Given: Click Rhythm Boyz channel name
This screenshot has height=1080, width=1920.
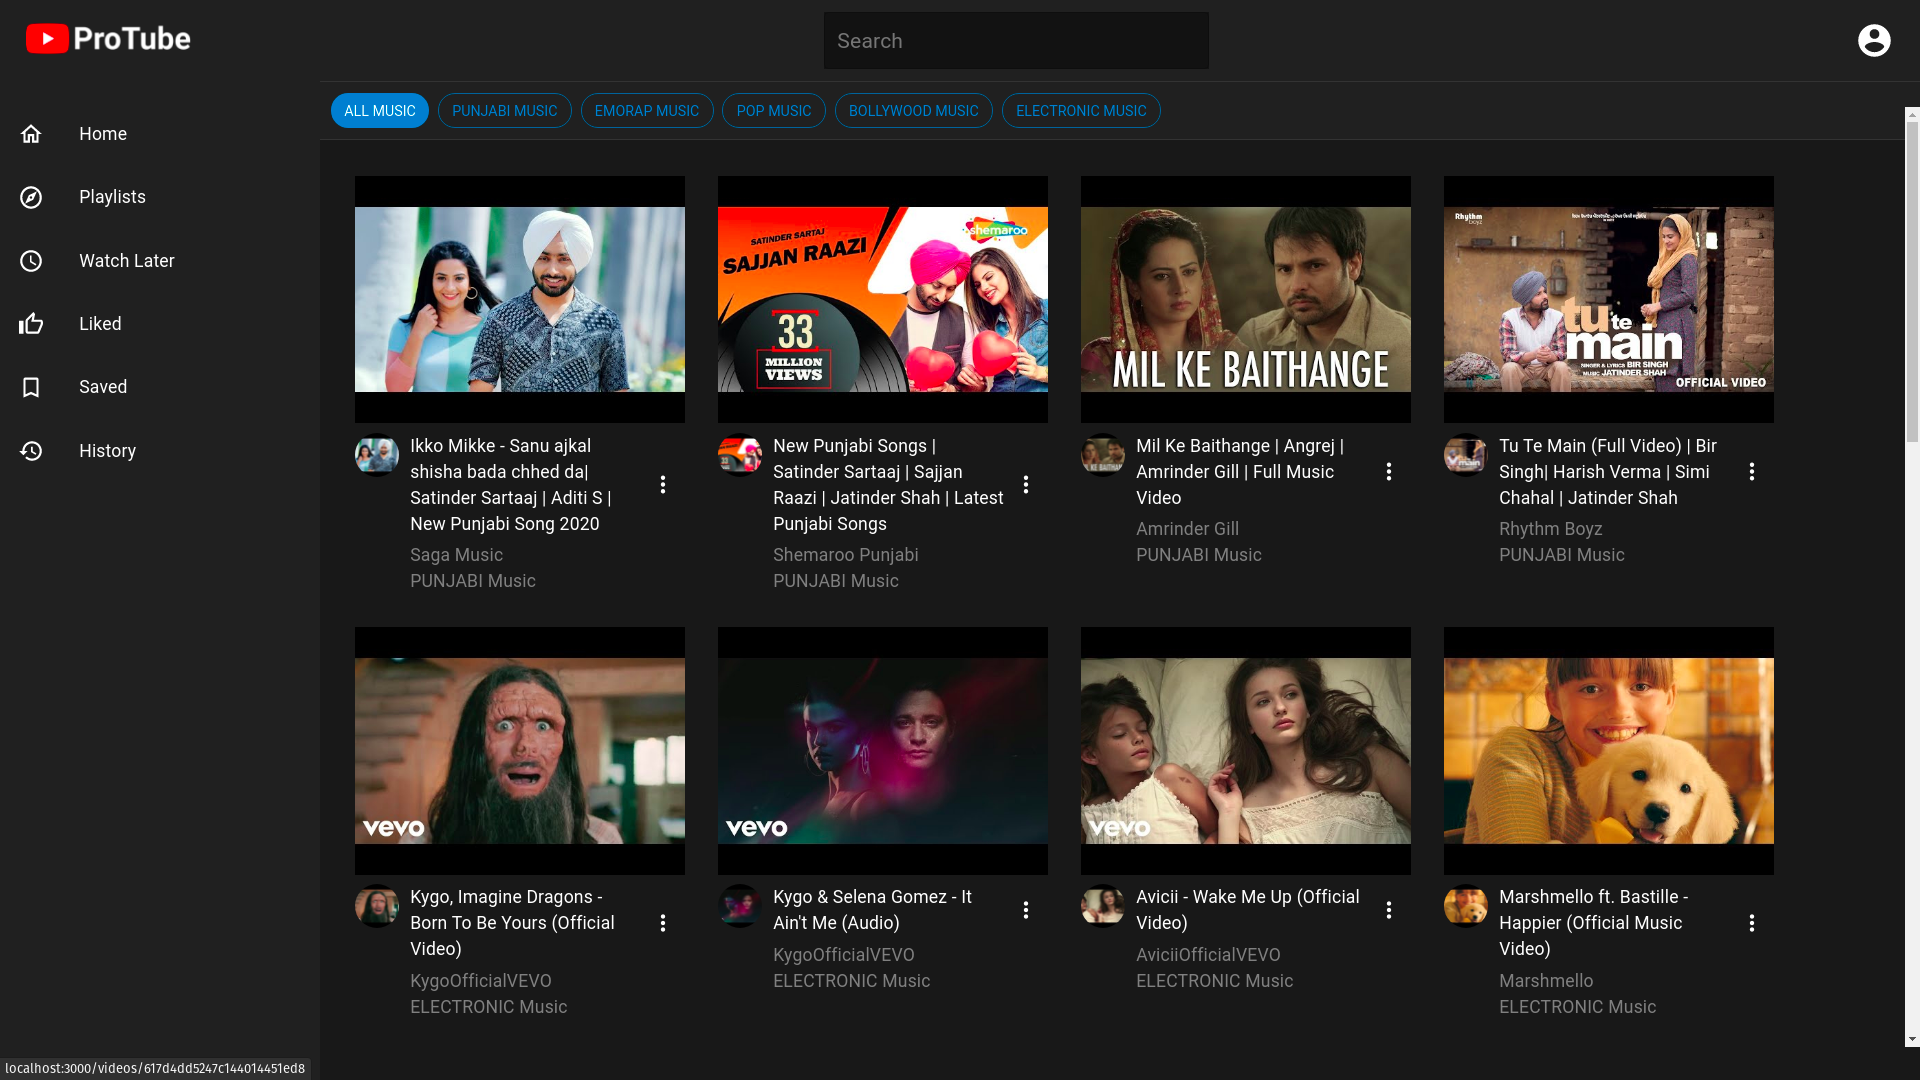Looking at the screenshot, I should point(1551,529).
